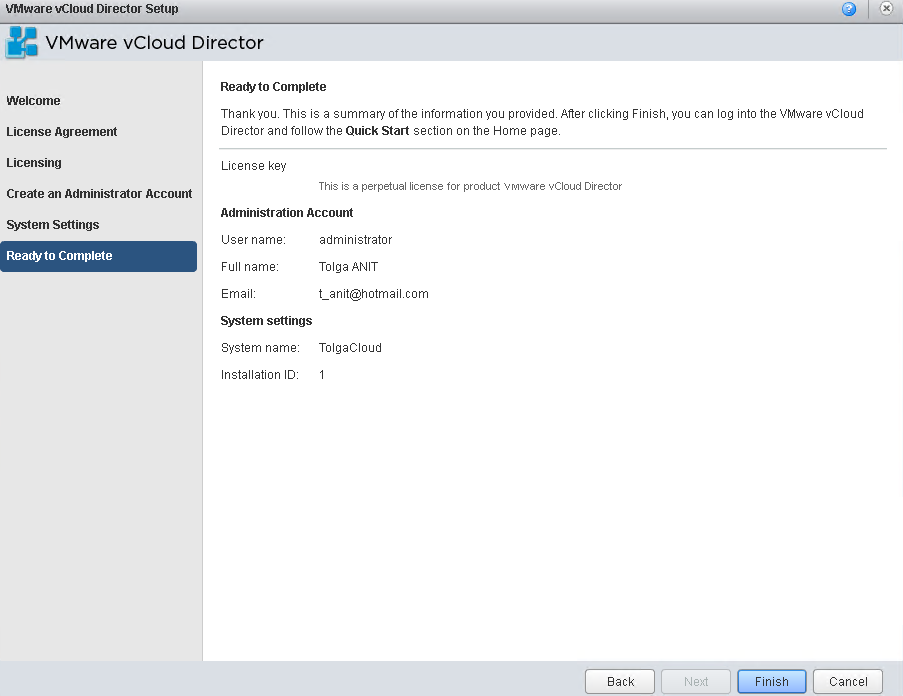Click the Installation ID: label
The image size is (903, 696).
[260, 375]
